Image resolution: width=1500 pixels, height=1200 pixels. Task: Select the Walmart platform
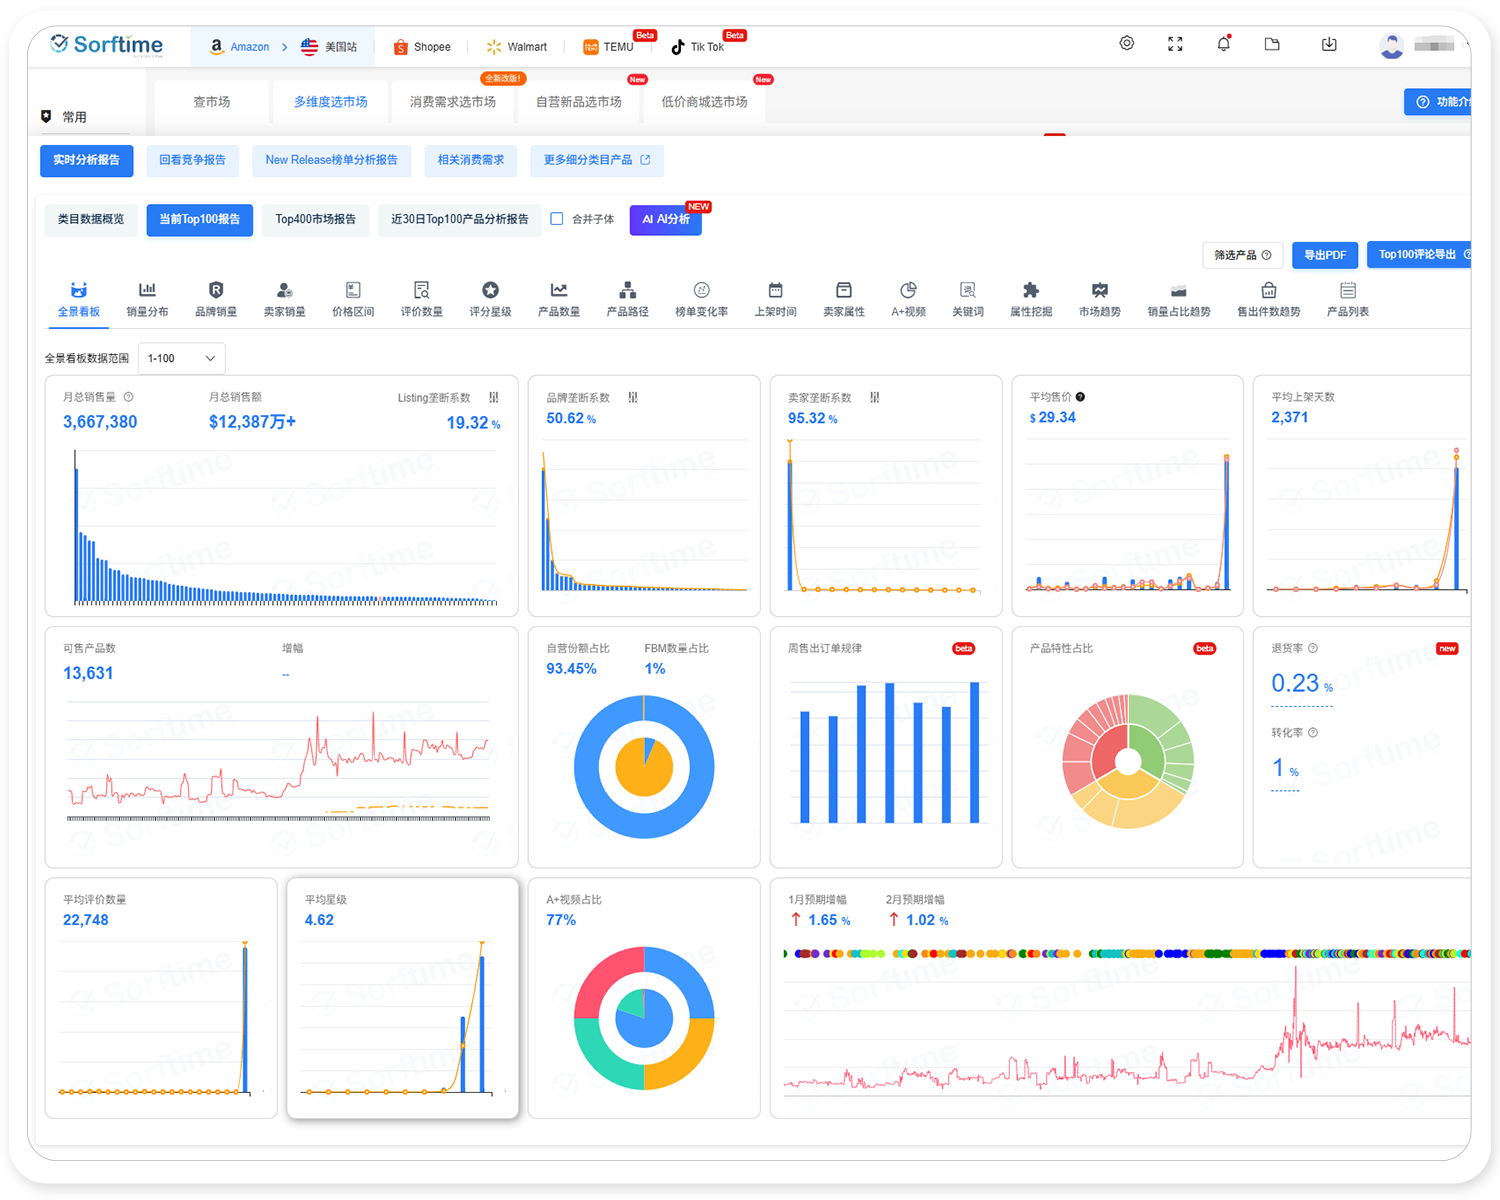pos(517,47)
